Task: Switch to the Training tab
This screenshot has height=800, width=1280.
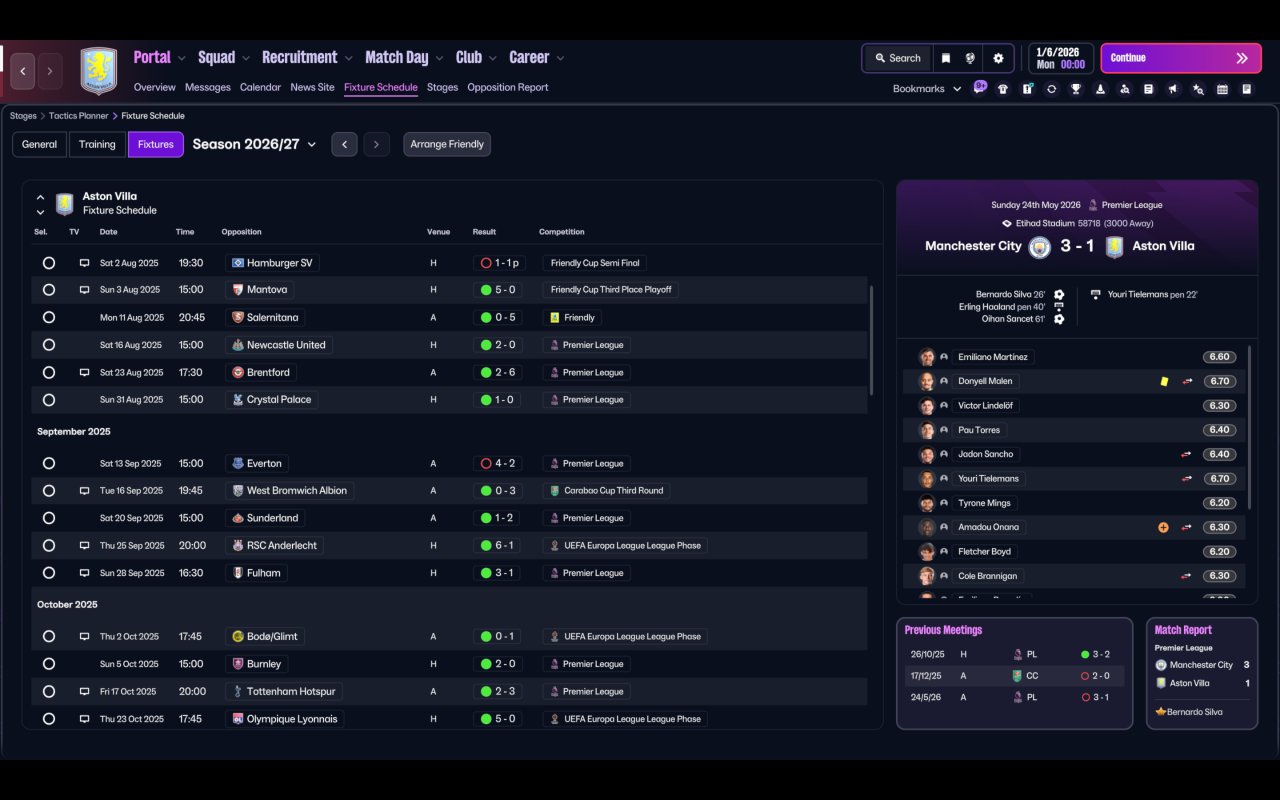Action: coord(97,145)
